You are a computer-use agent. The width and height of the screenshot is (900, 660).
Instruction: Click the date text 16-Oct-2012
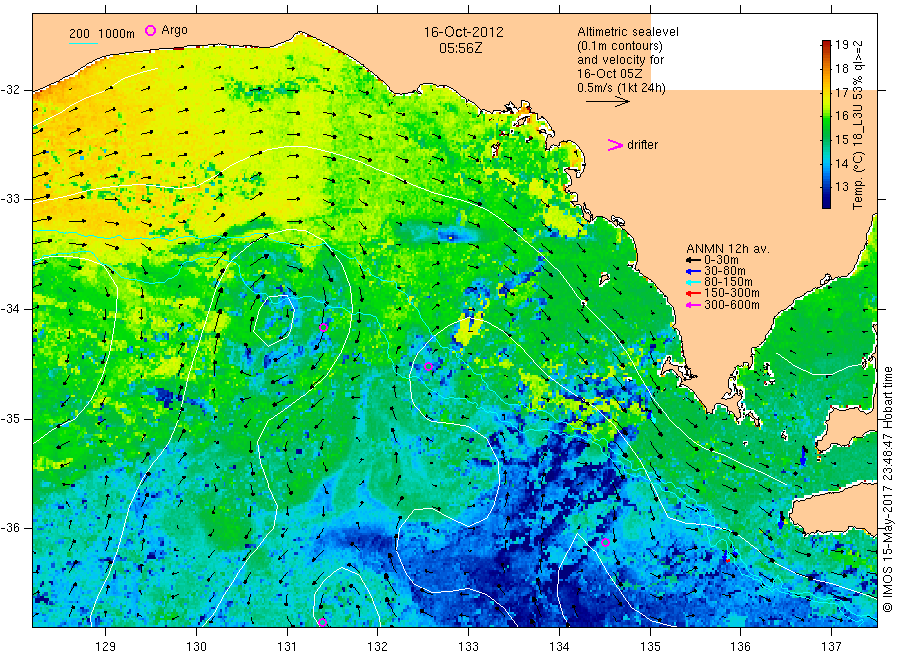pyautogui.click(x=464, y=32)
